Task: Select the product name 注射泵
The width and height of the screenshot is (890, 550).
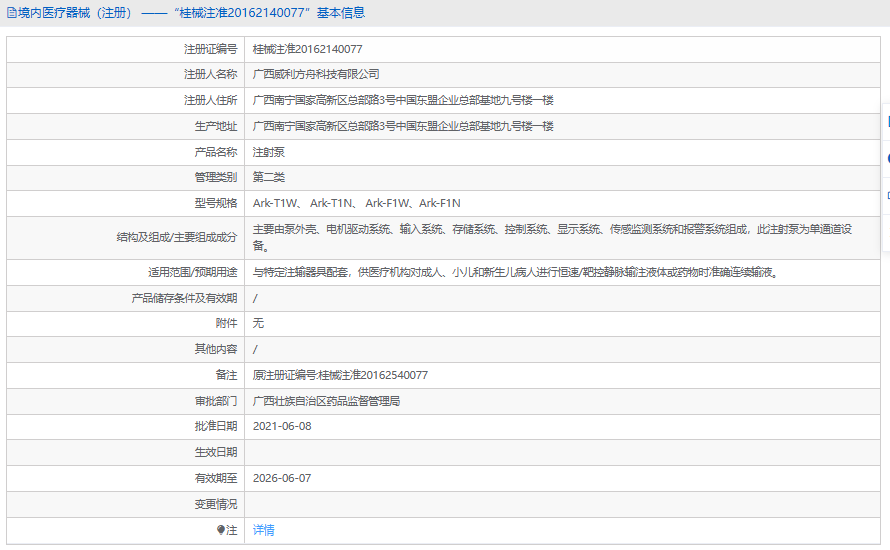Action: tap(268, 152)
